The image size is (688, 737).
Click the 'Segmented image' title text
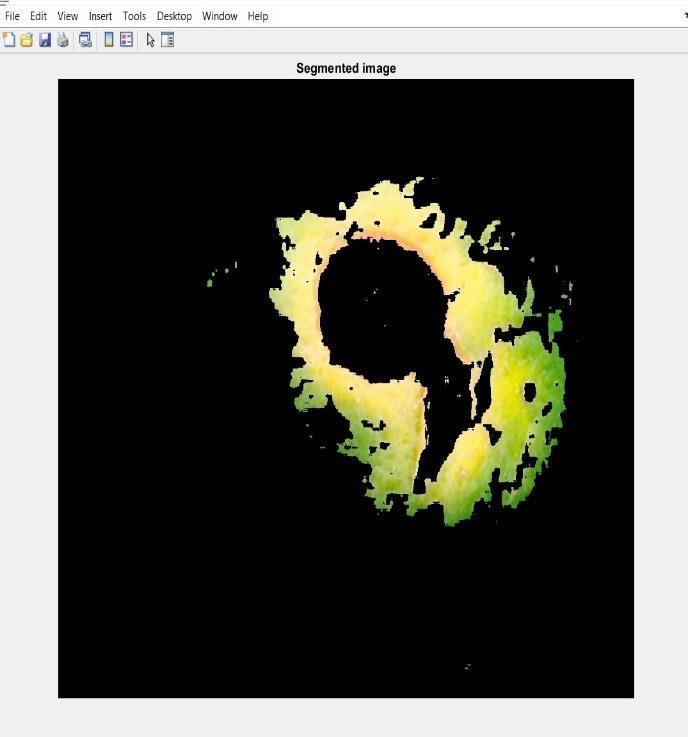(x=346, y=68)
